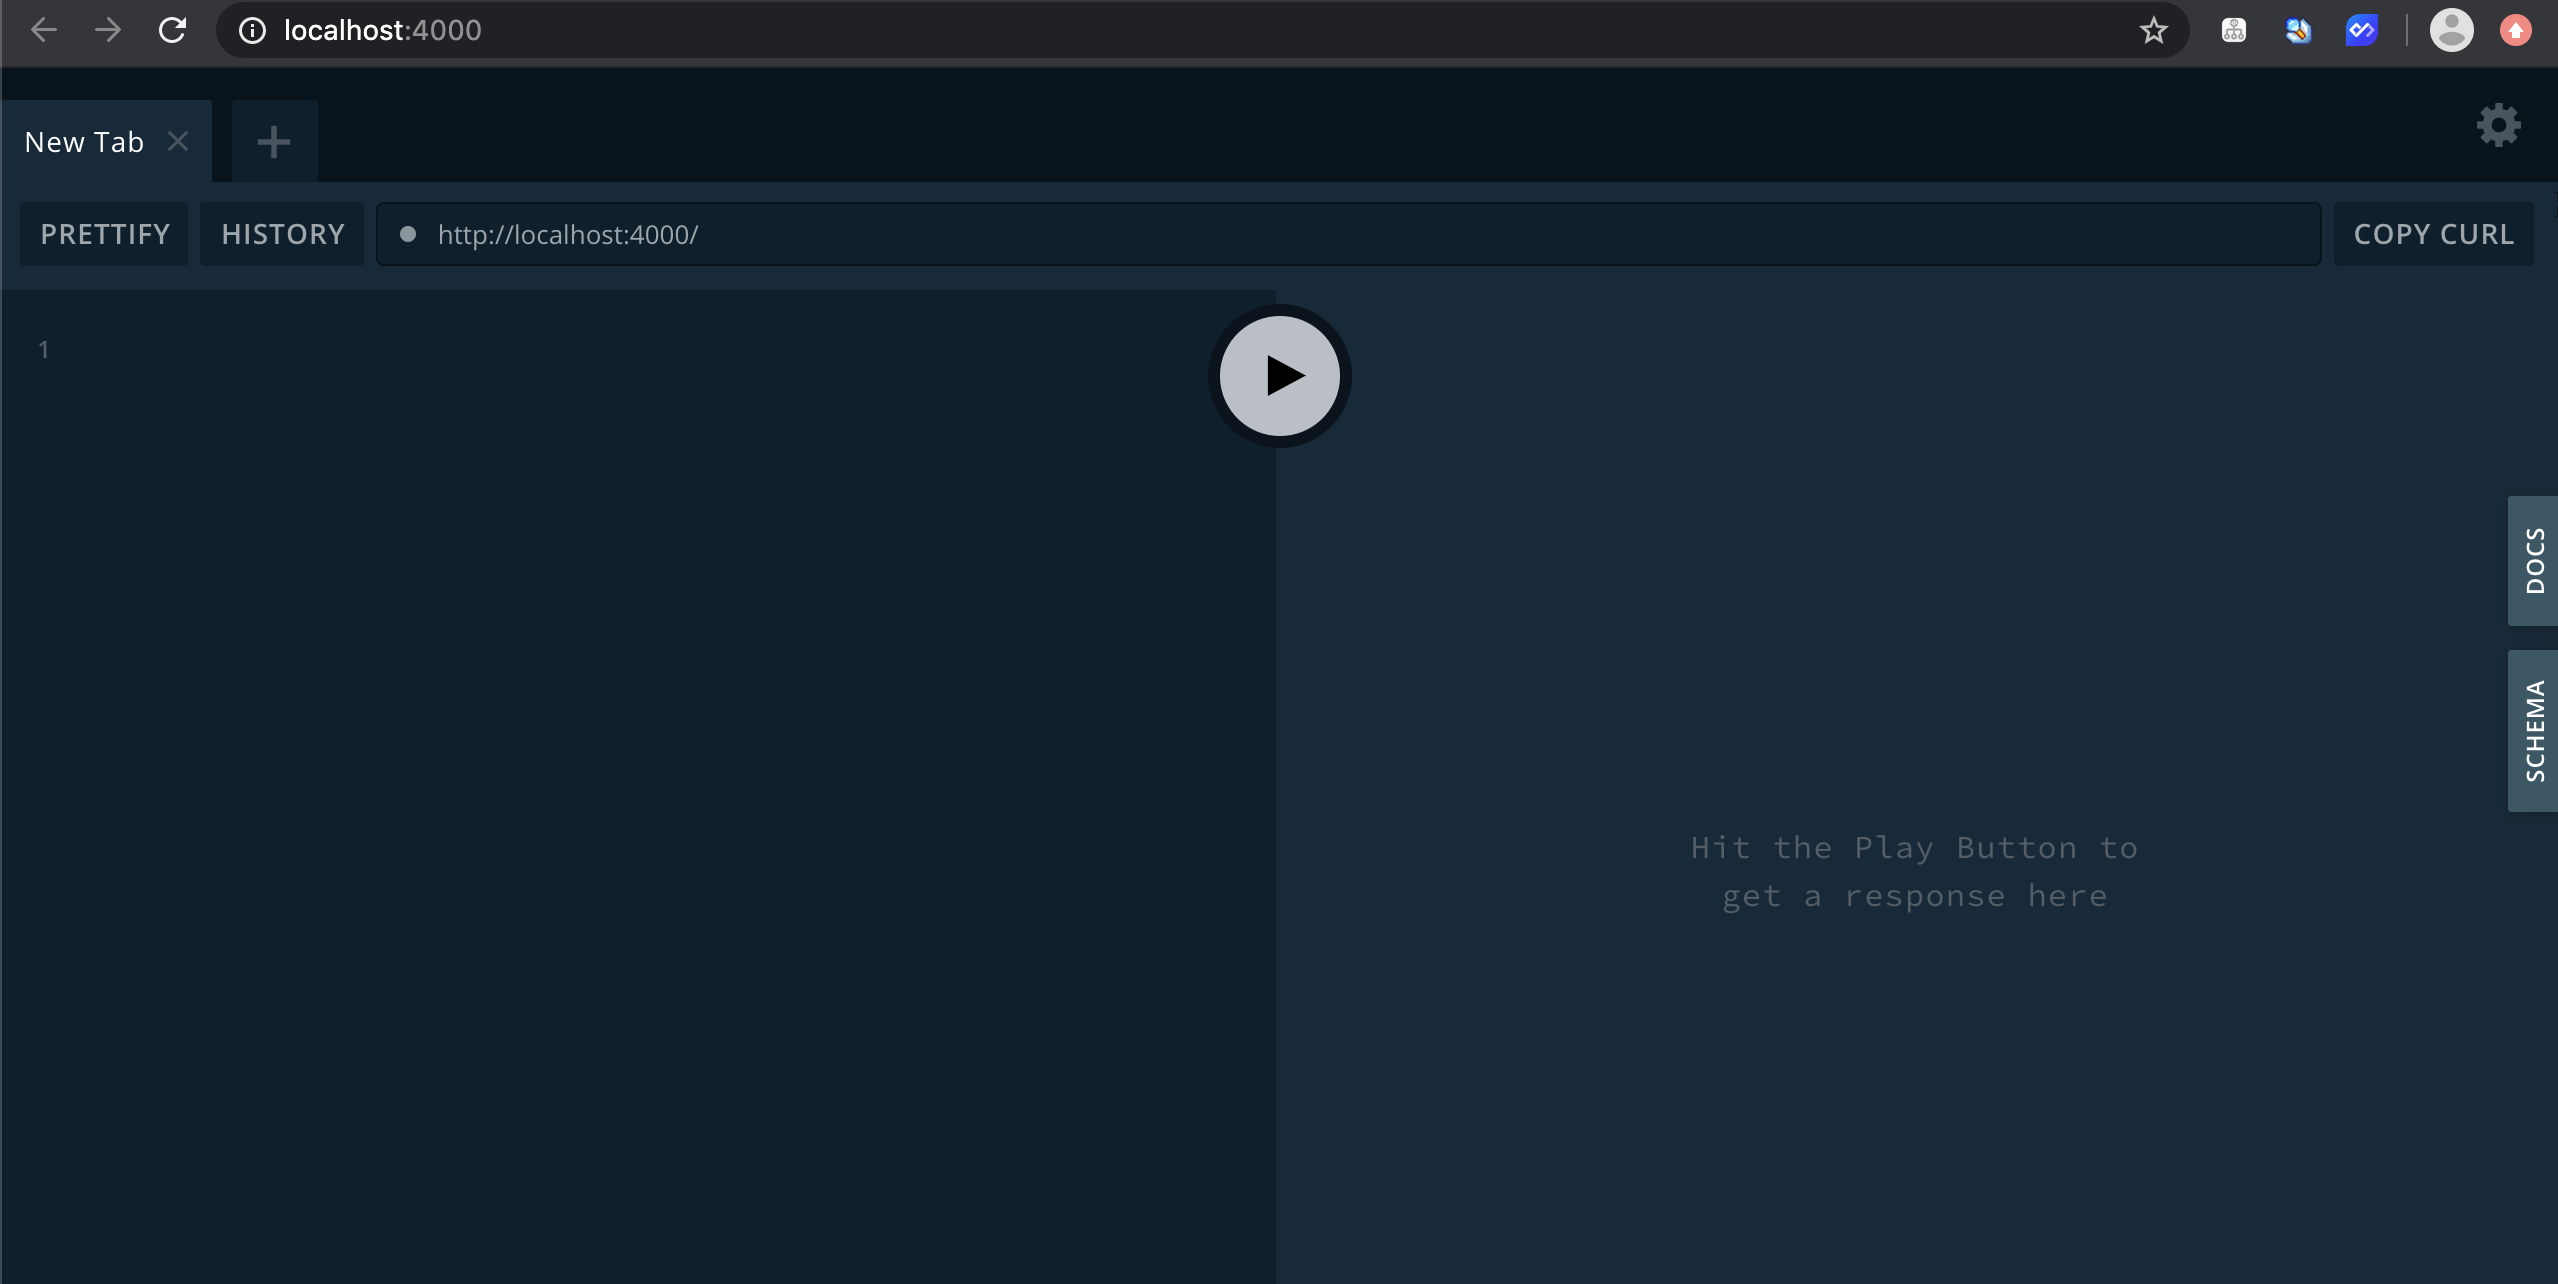Click the PRETTIFY button
The height and width of the screenshot is (1284, 2558).
pyautogui.click(x=105, y=234)
